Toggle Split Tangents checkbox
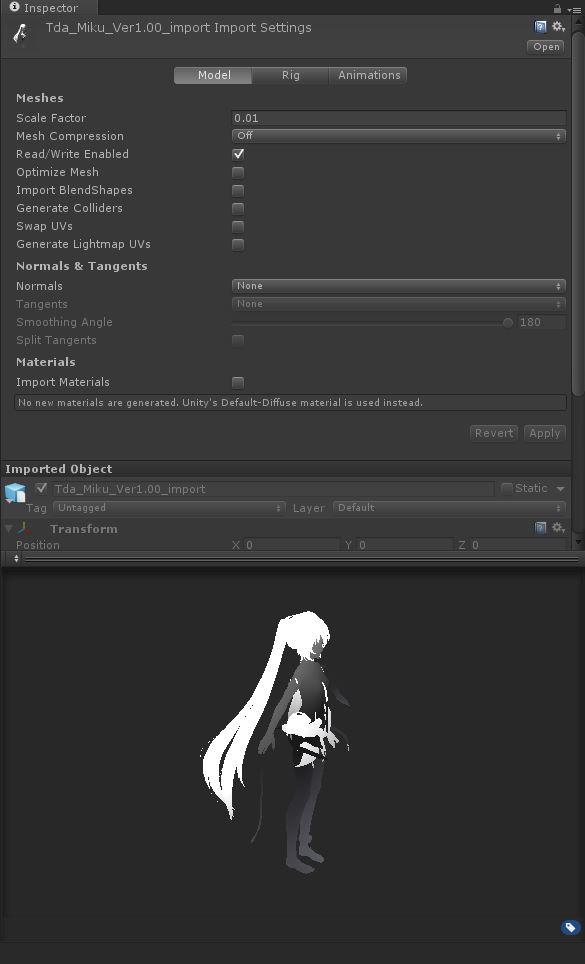The width and height of the screenshot is (585, 964). 238,340
